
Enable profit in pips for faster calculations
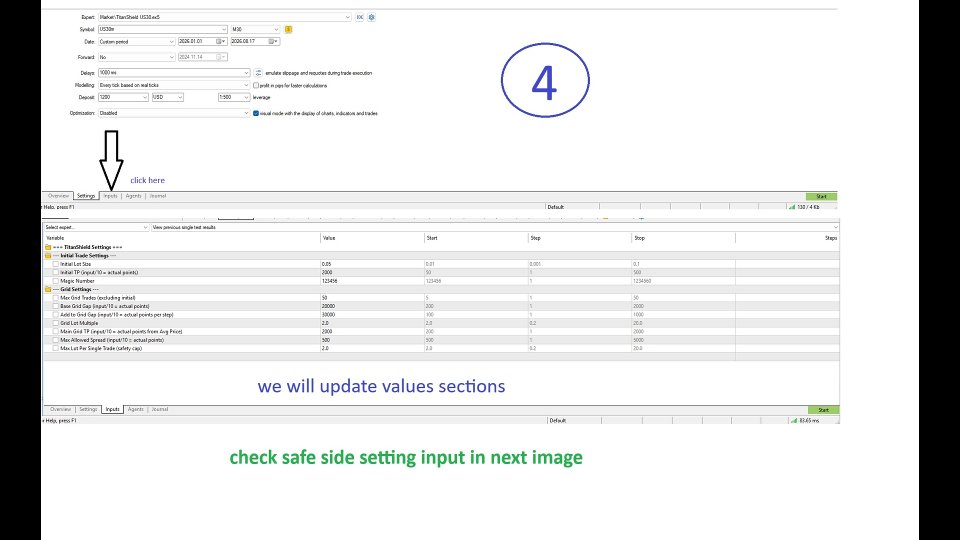(x=256, y=86)
